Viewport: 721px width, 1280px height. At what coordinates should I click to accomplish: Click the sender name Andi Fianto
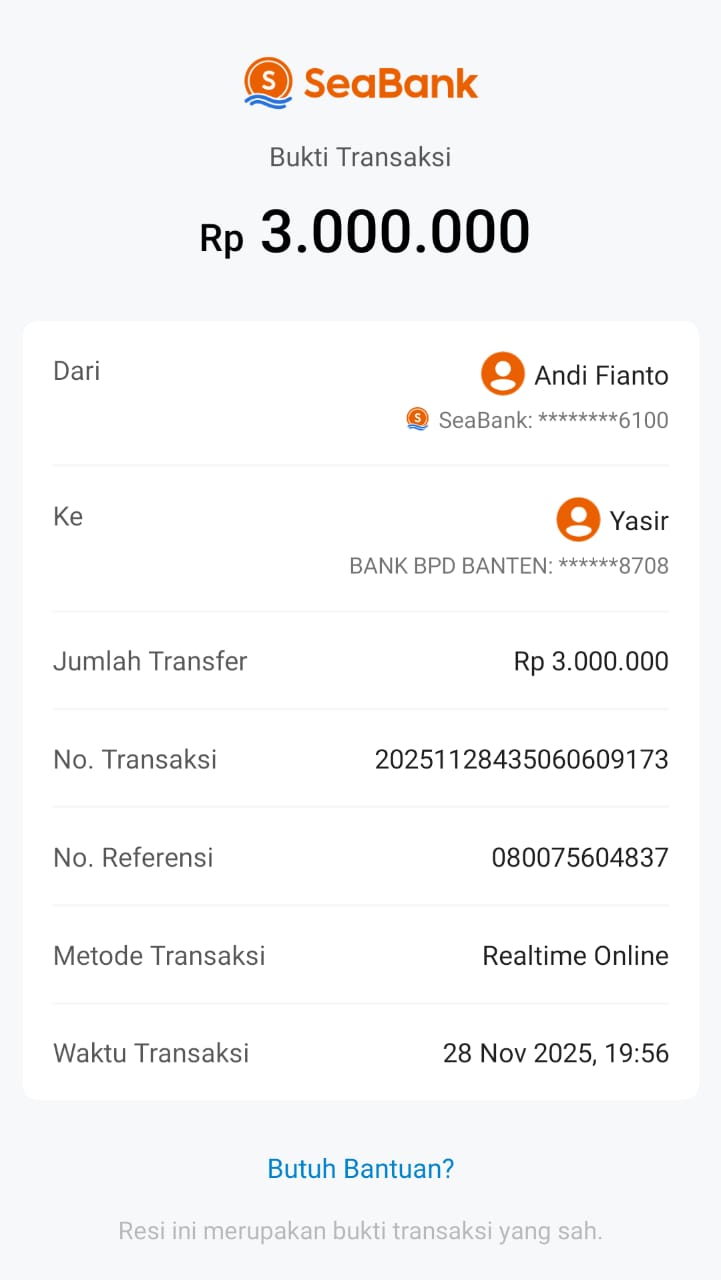[601, 375]
